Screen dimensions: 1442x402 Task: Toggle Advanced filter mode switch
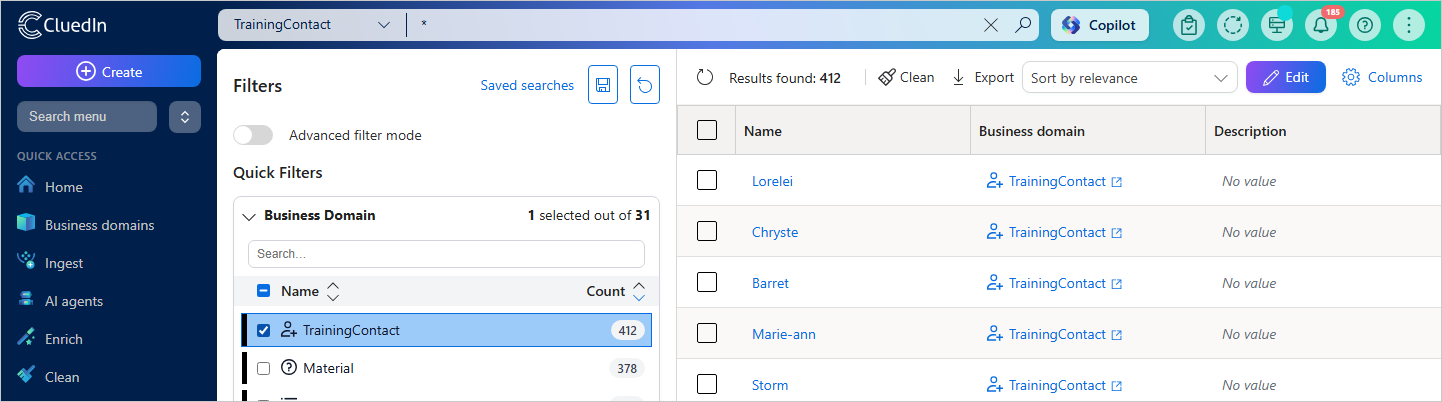pyautogui.click(x=253, y=135)
